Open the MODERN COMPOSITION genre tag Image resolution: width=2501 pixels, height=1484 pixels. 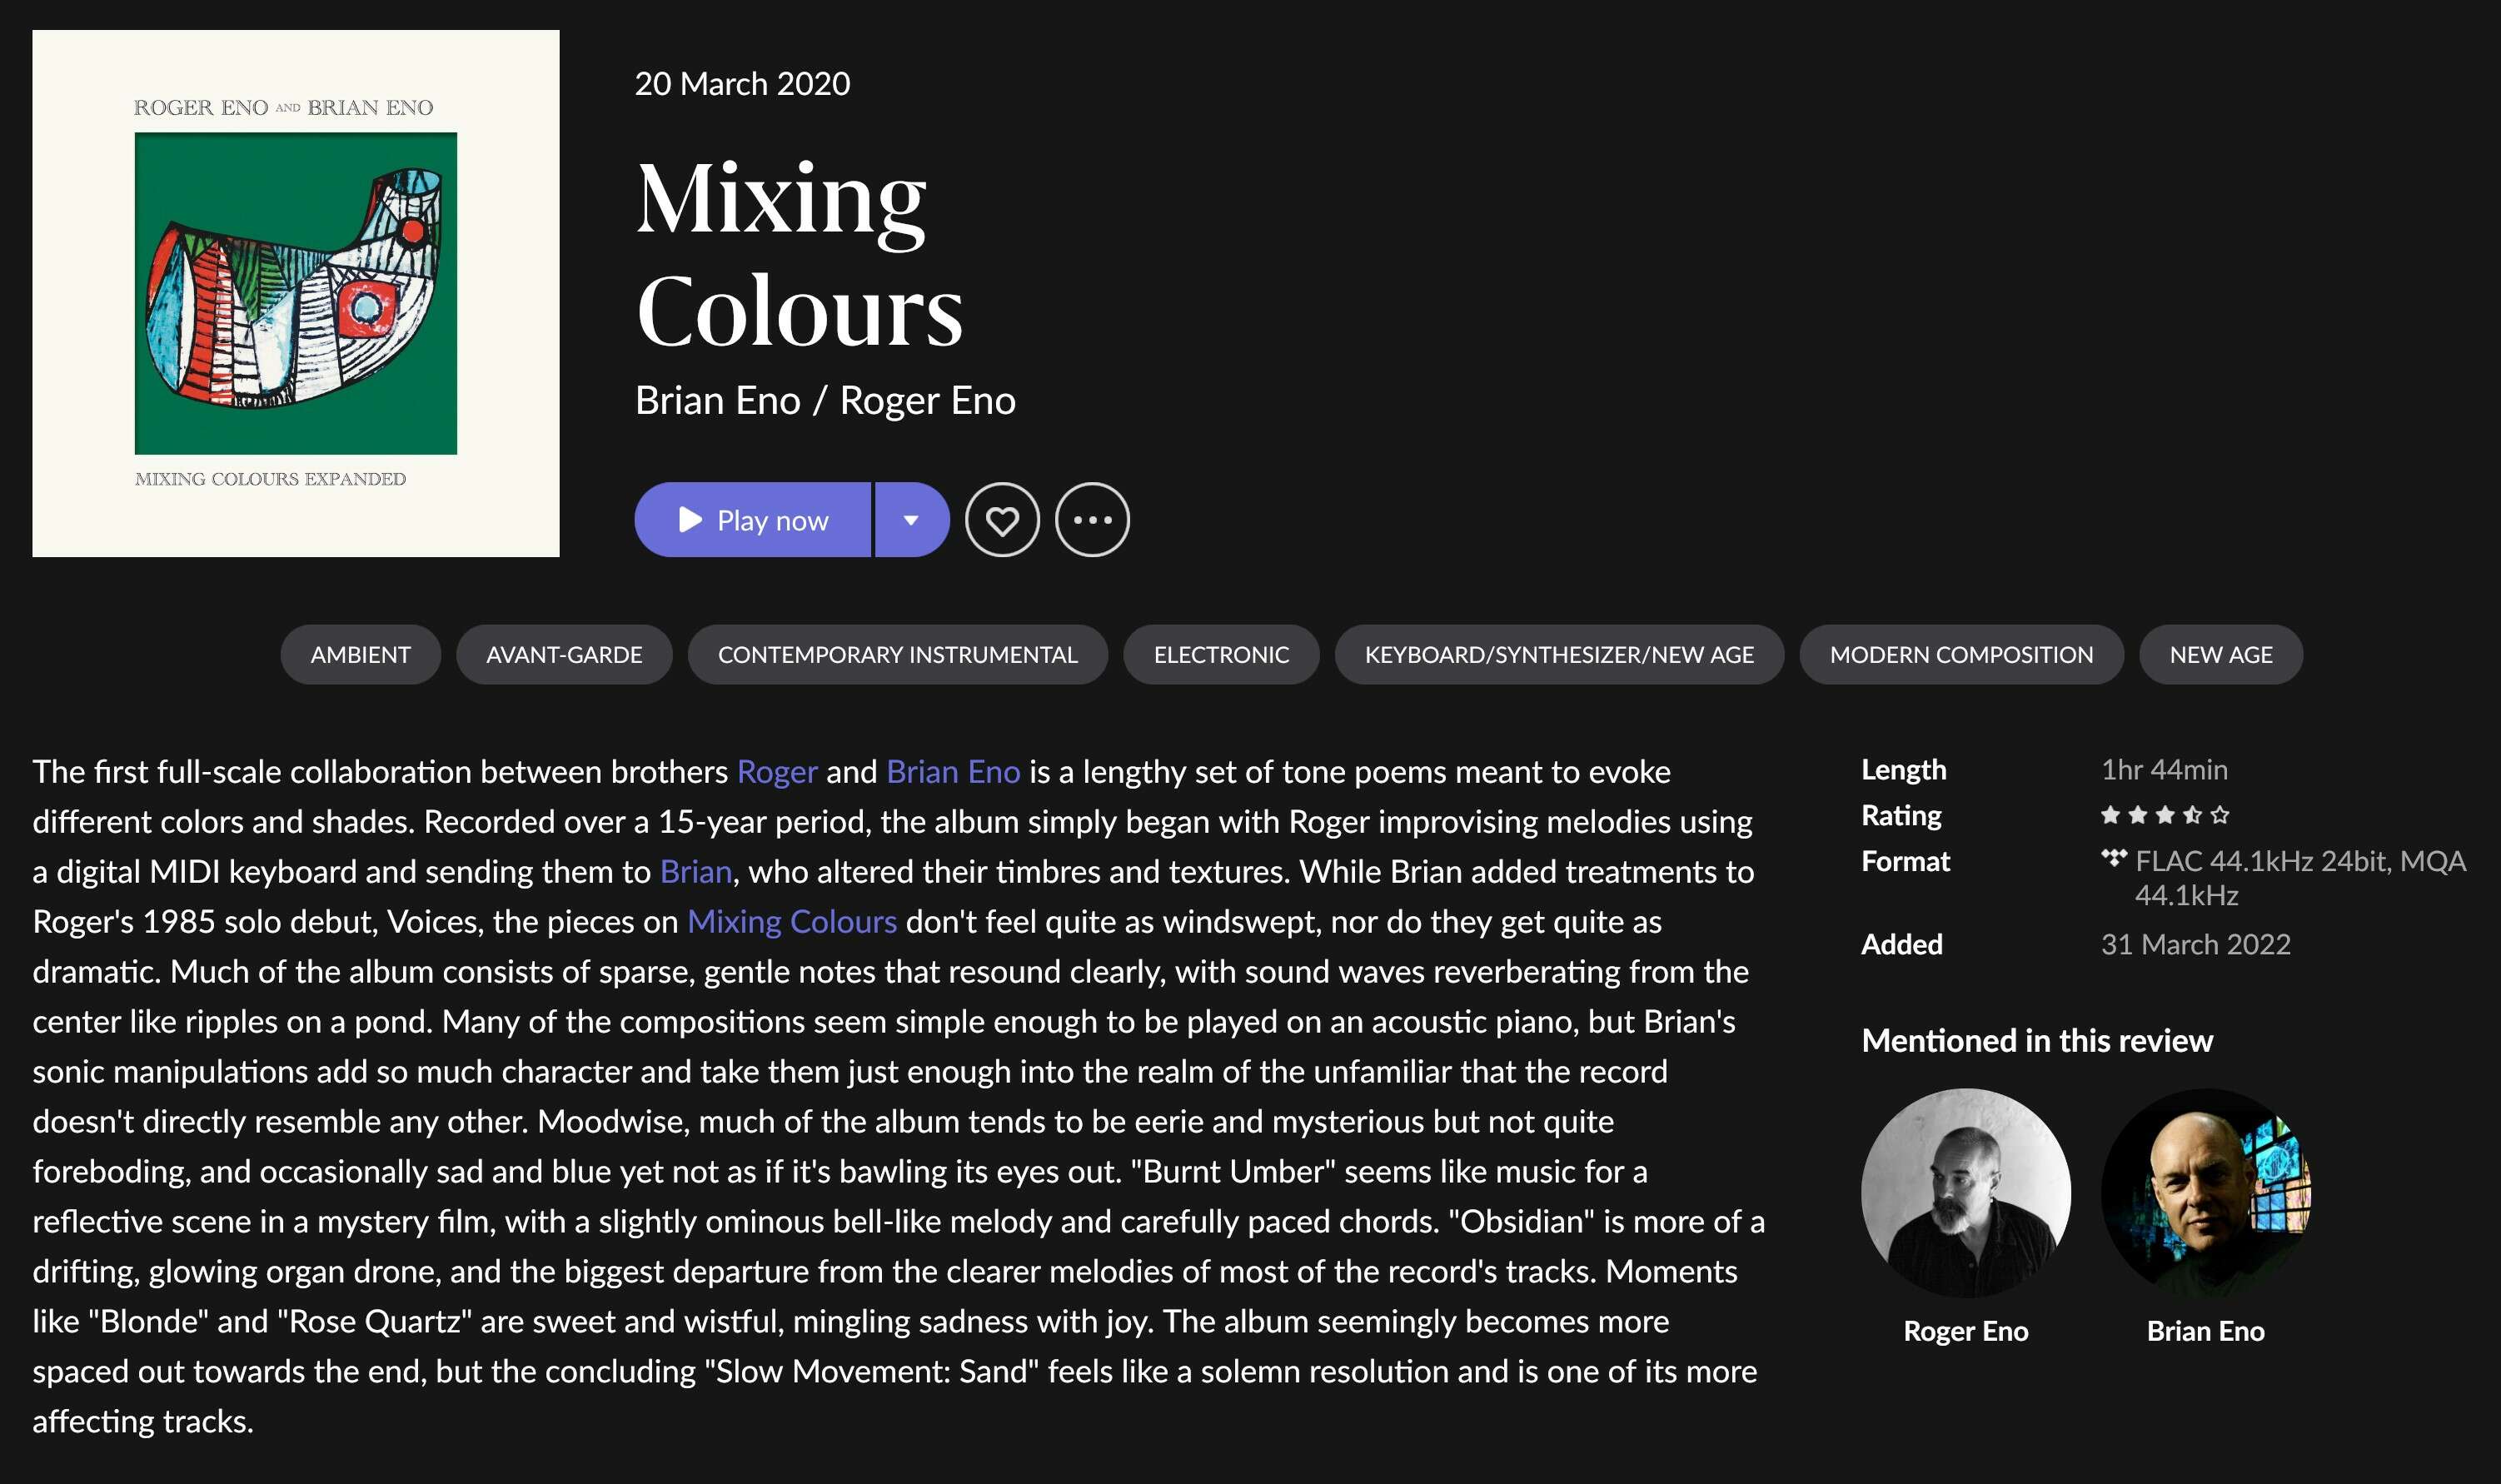coord(1961,655)
